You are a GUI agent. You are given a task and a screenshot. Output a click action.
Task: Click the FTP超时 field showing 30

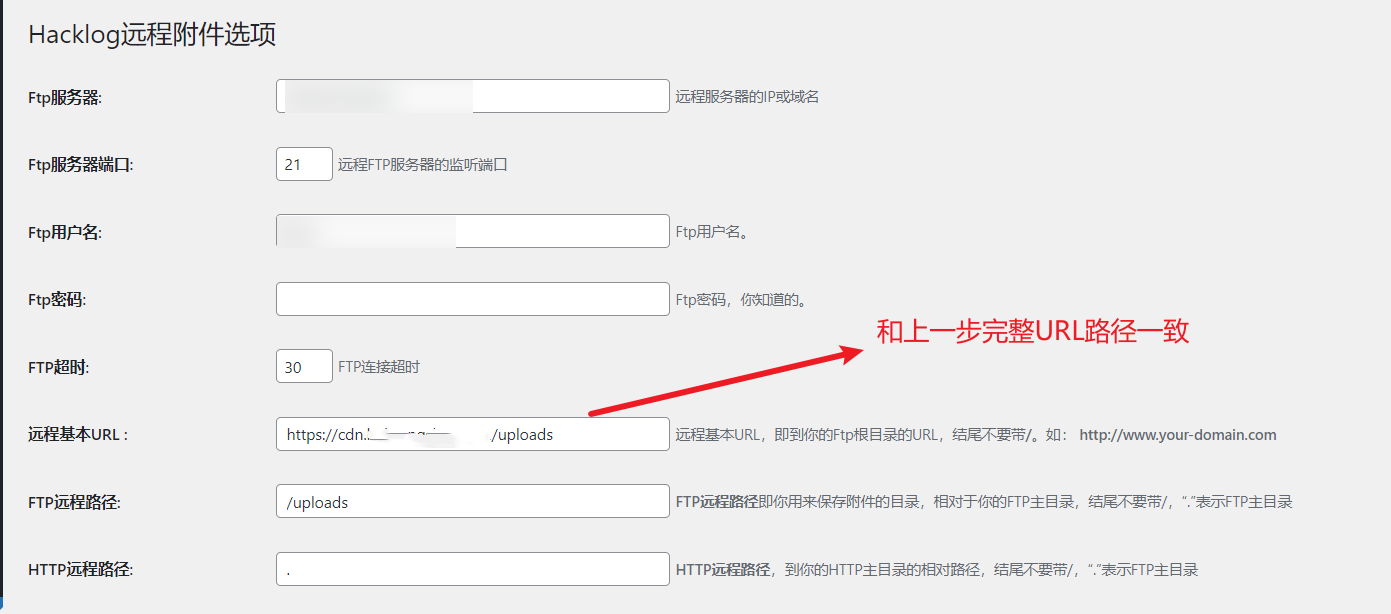click(x=304, y=366)
